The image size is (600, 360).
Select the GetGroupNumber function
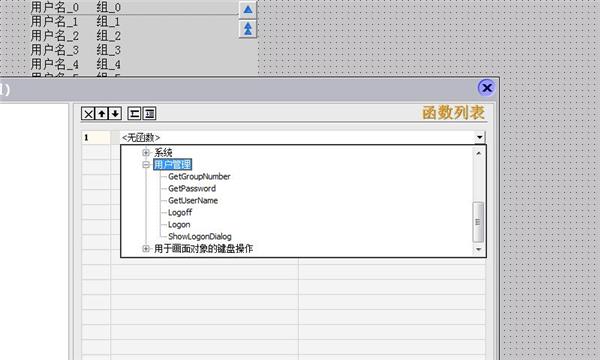pos(199,176)
